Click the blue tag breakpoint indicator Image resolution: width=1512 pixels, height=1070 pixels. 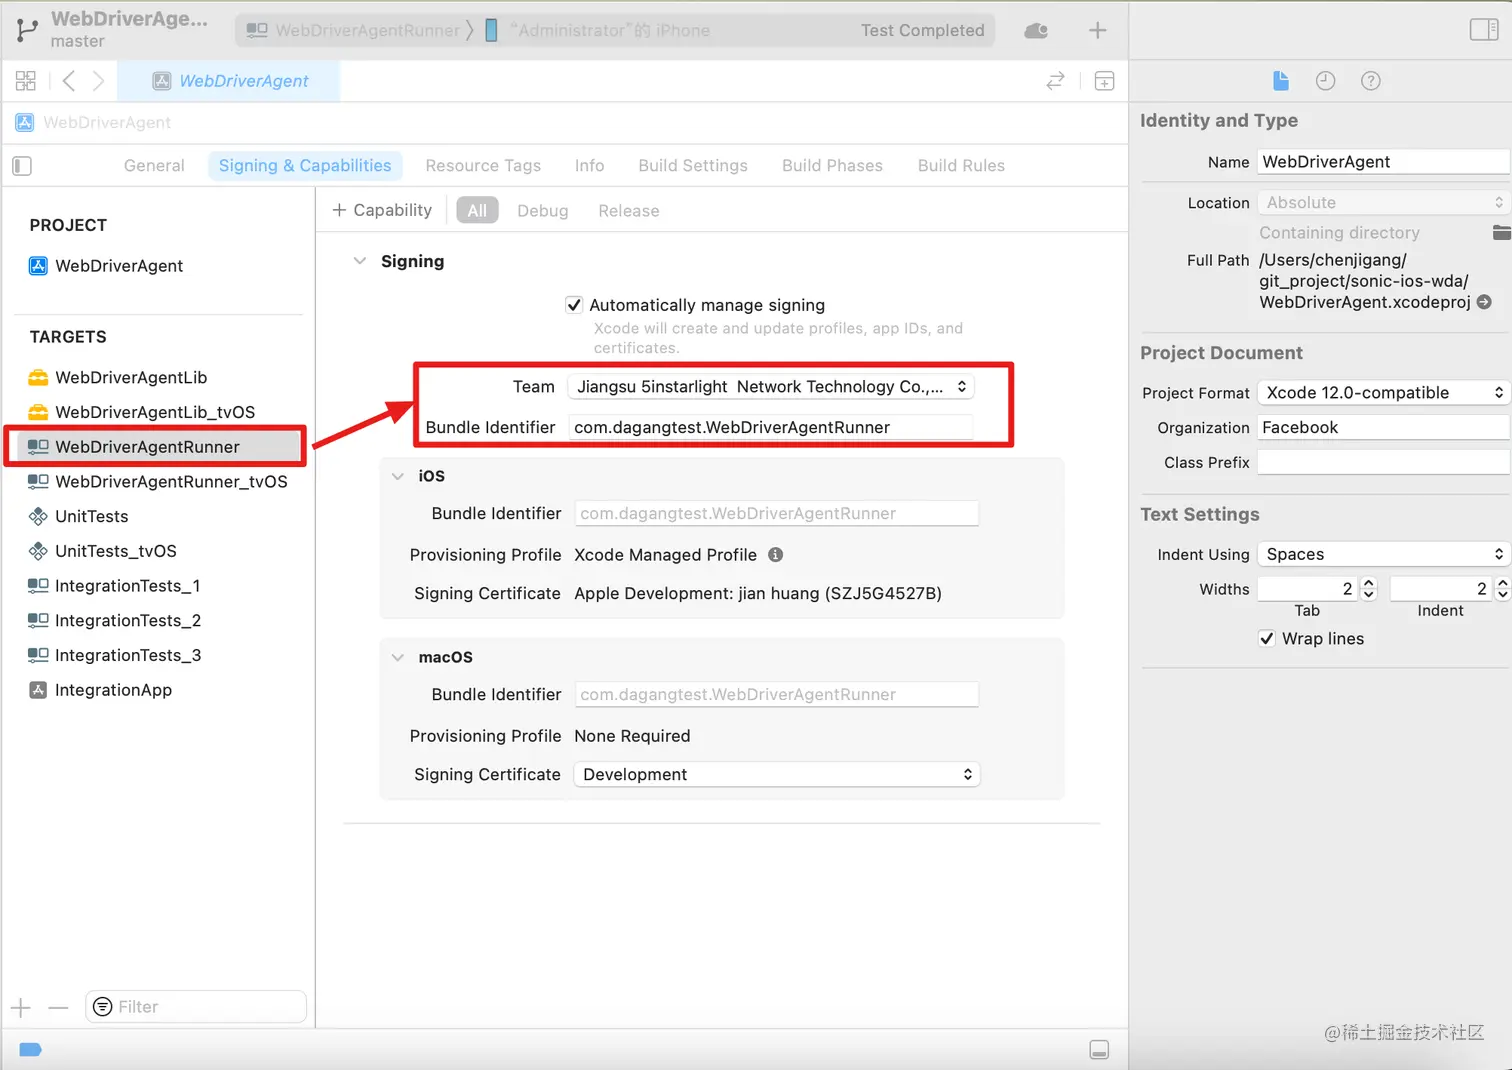pyautogui.click(x=30, y=1049)
